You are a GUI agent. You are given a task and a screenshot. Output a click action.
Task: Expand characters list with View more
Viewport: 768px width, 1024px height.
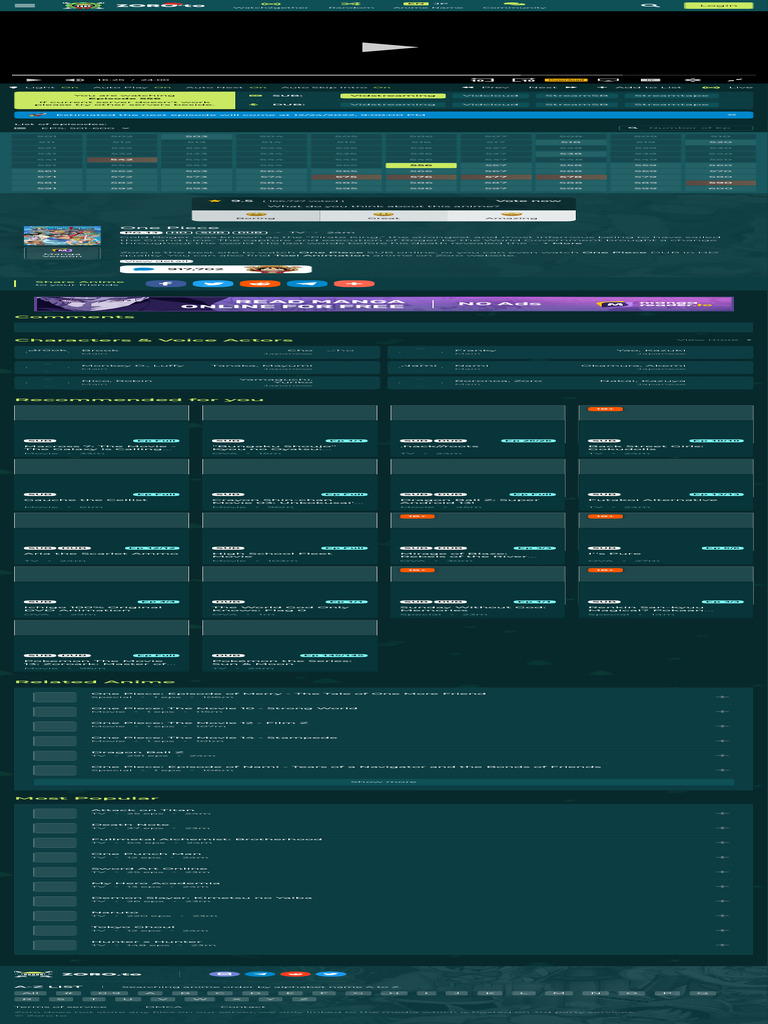pyautogui.click(x=714, y=340)
